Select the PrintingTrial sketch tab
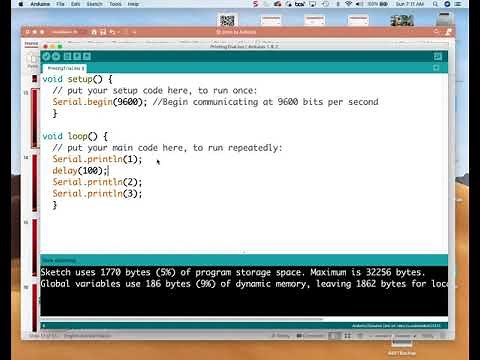Image resolution: width=480 pixels, height=360 pixels. [x=65, y=68]
